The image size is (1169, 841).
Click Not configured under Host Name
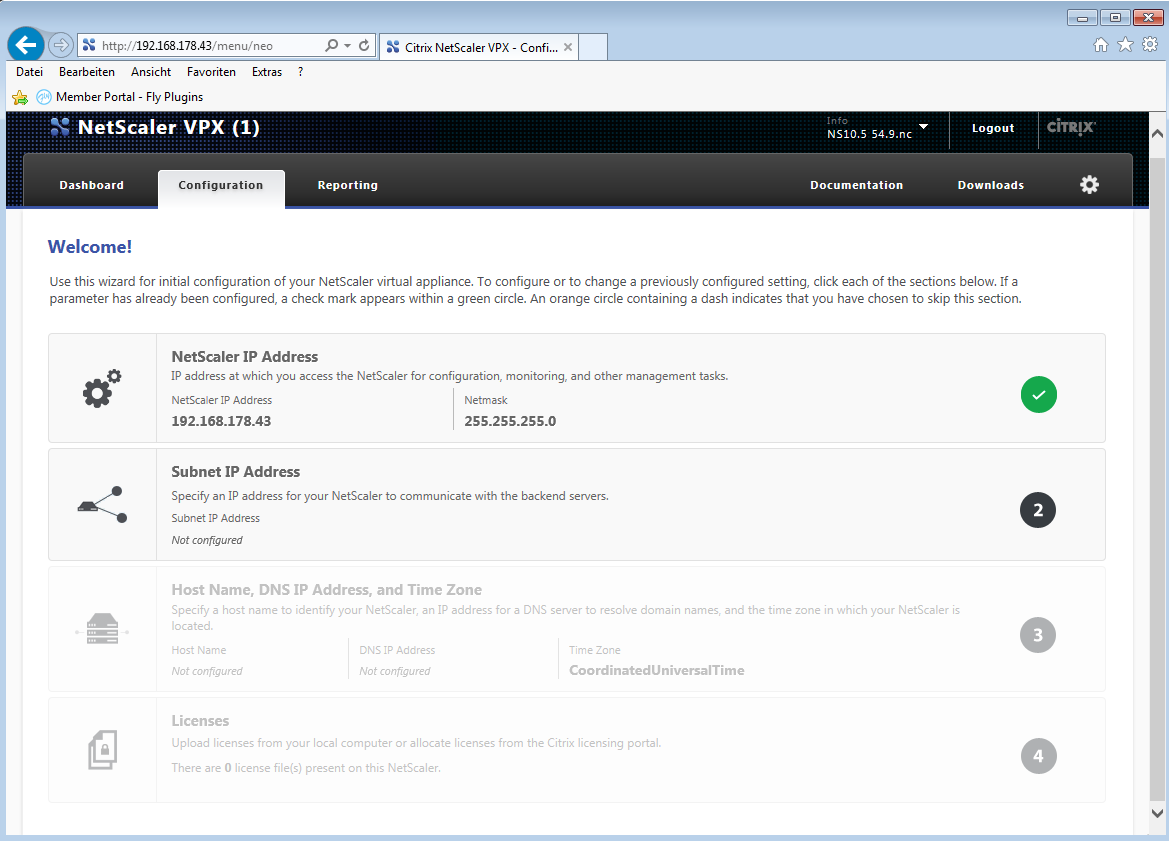207,671
